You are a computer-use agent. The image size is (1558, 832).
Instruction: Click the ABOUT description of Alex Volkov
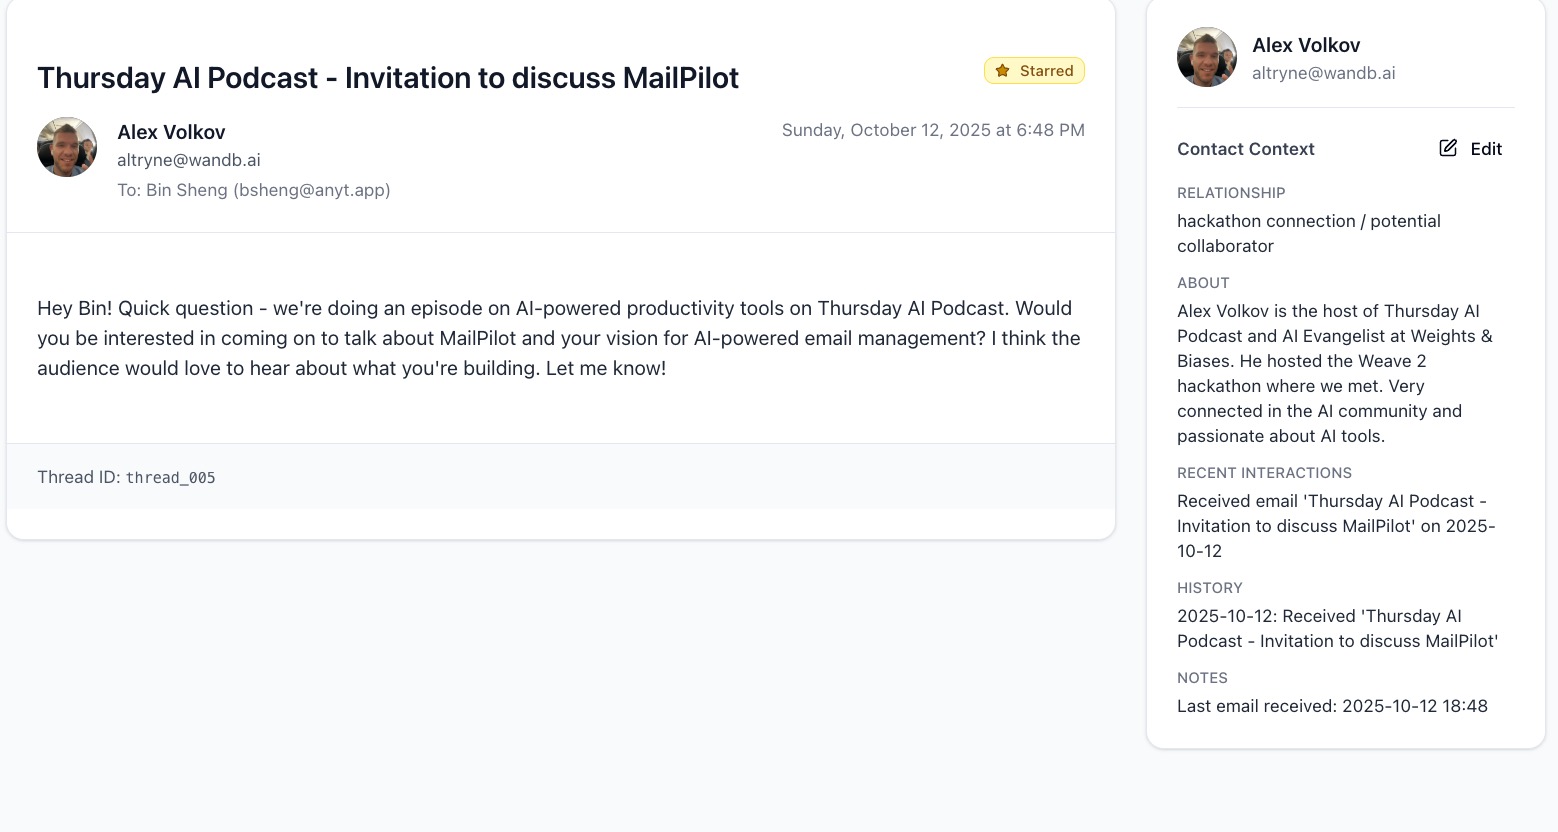1334,373
